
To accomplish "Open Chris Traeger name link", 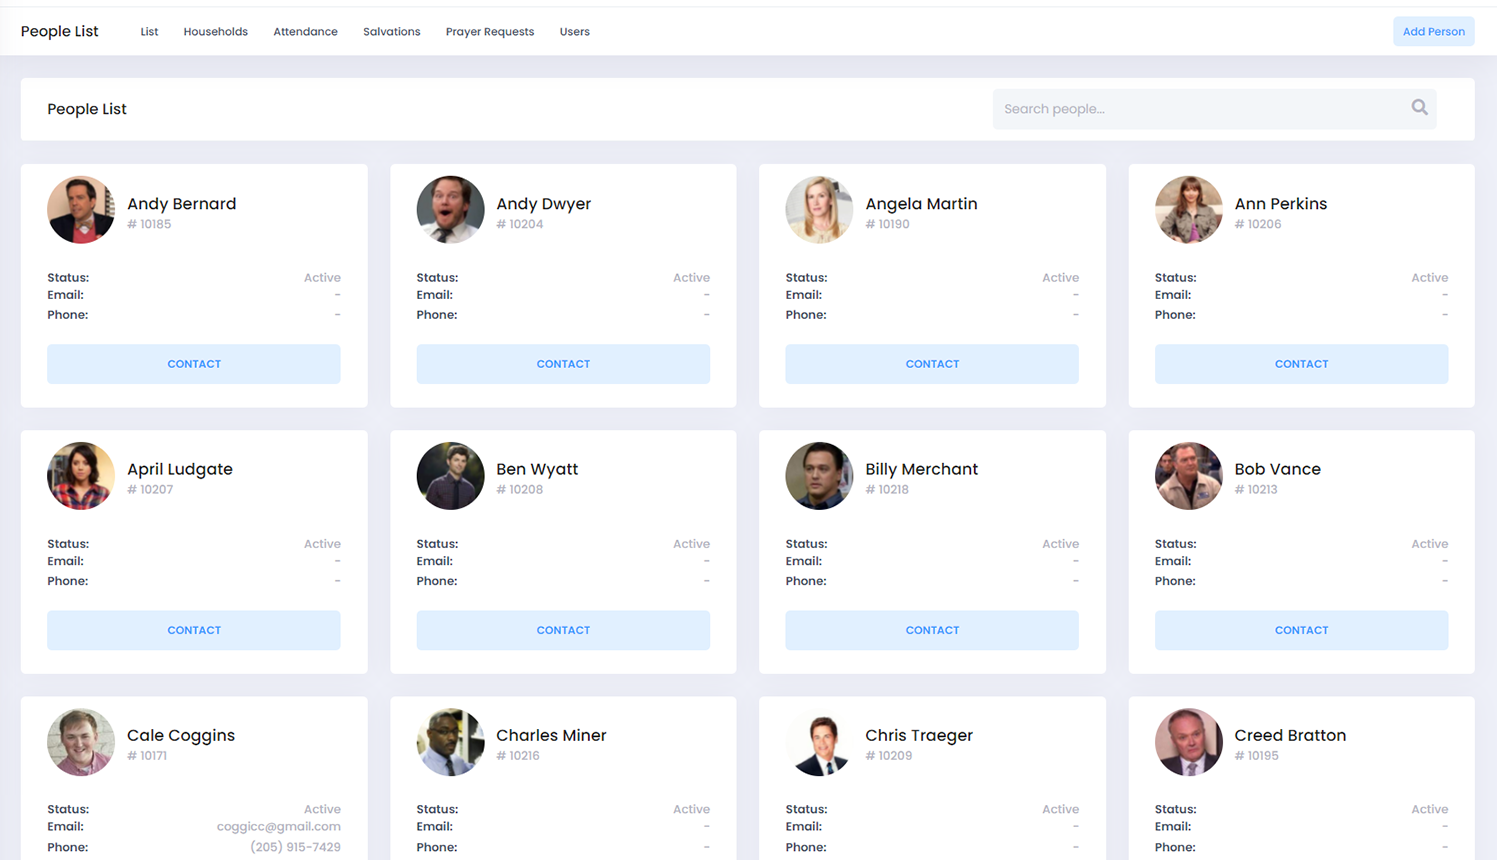I will pyautogui.click(x=919, y=735).
